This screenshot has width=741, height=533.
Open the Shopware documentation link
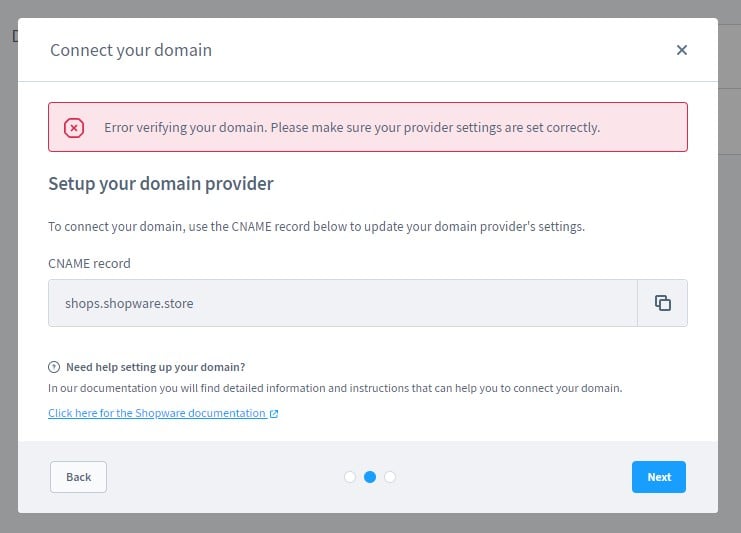pyautogui.click(x=157, y=413)
